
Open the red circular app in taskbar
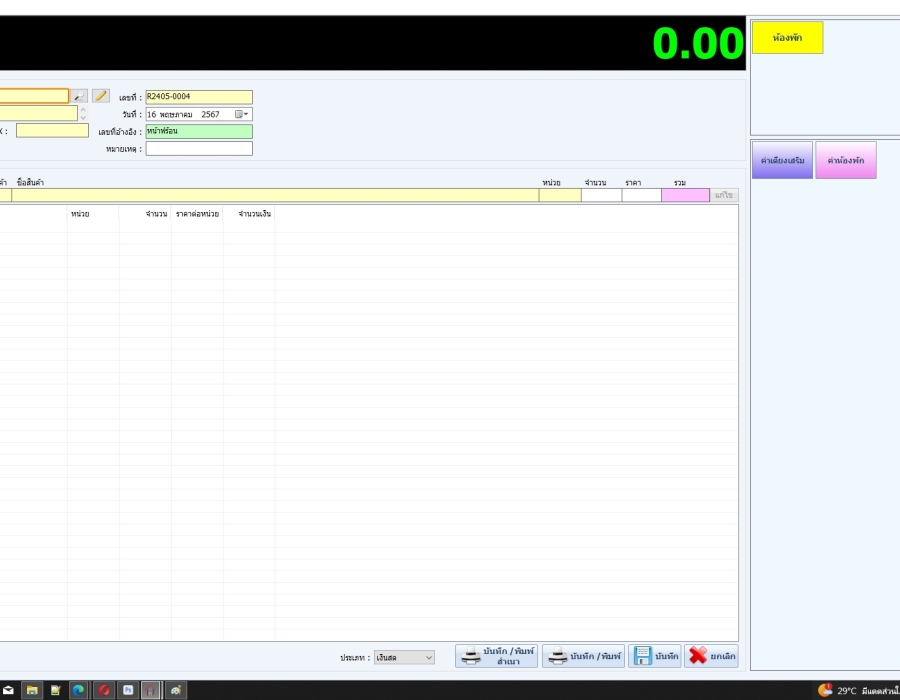coord(104,690)
